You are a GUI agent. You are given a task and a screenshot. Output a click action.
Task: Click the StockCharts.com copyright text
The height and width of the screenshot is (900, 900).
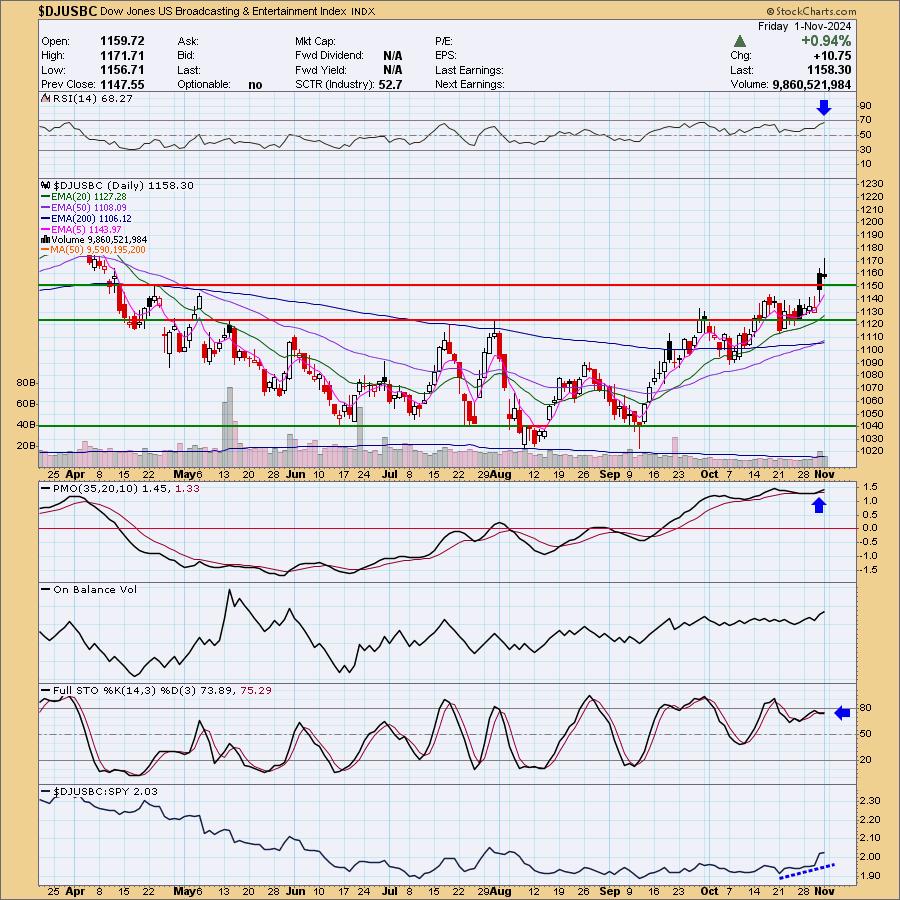point(811,11)
